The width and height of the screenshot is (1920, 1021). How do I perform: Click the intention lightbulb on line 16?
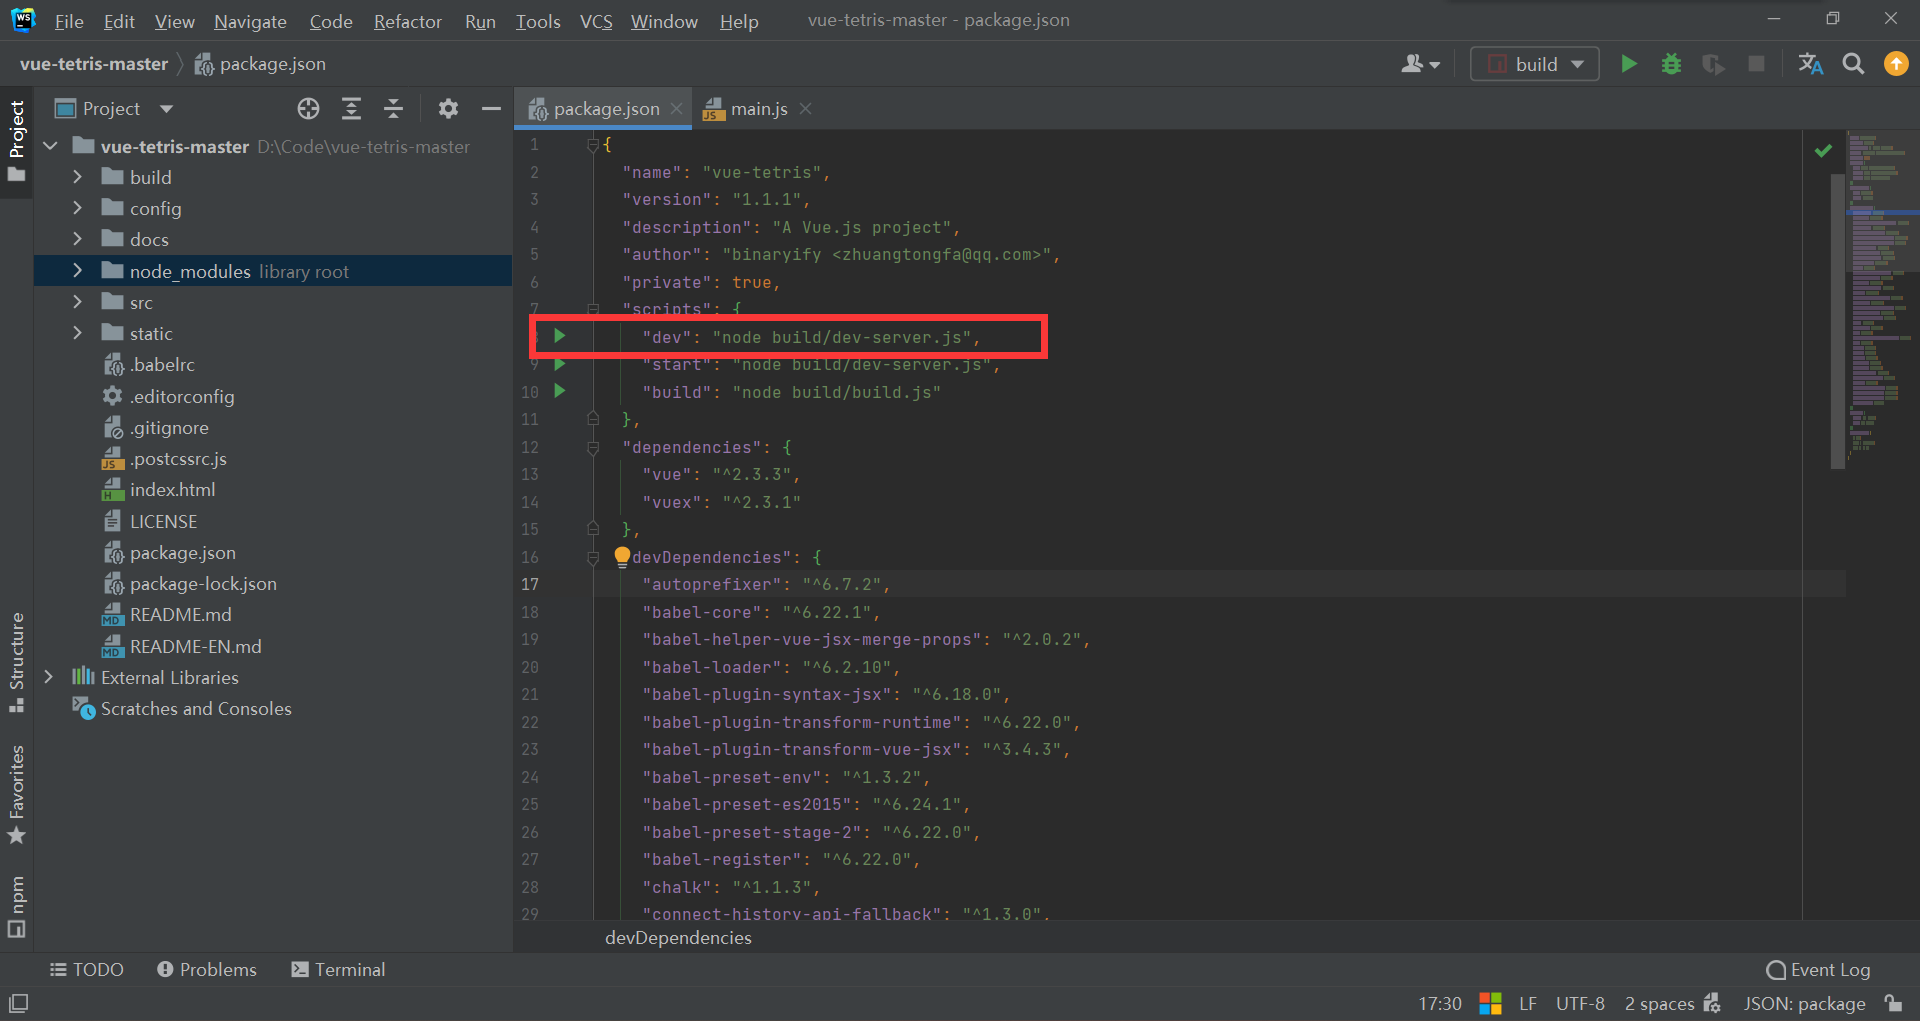(x=622, y=556)
